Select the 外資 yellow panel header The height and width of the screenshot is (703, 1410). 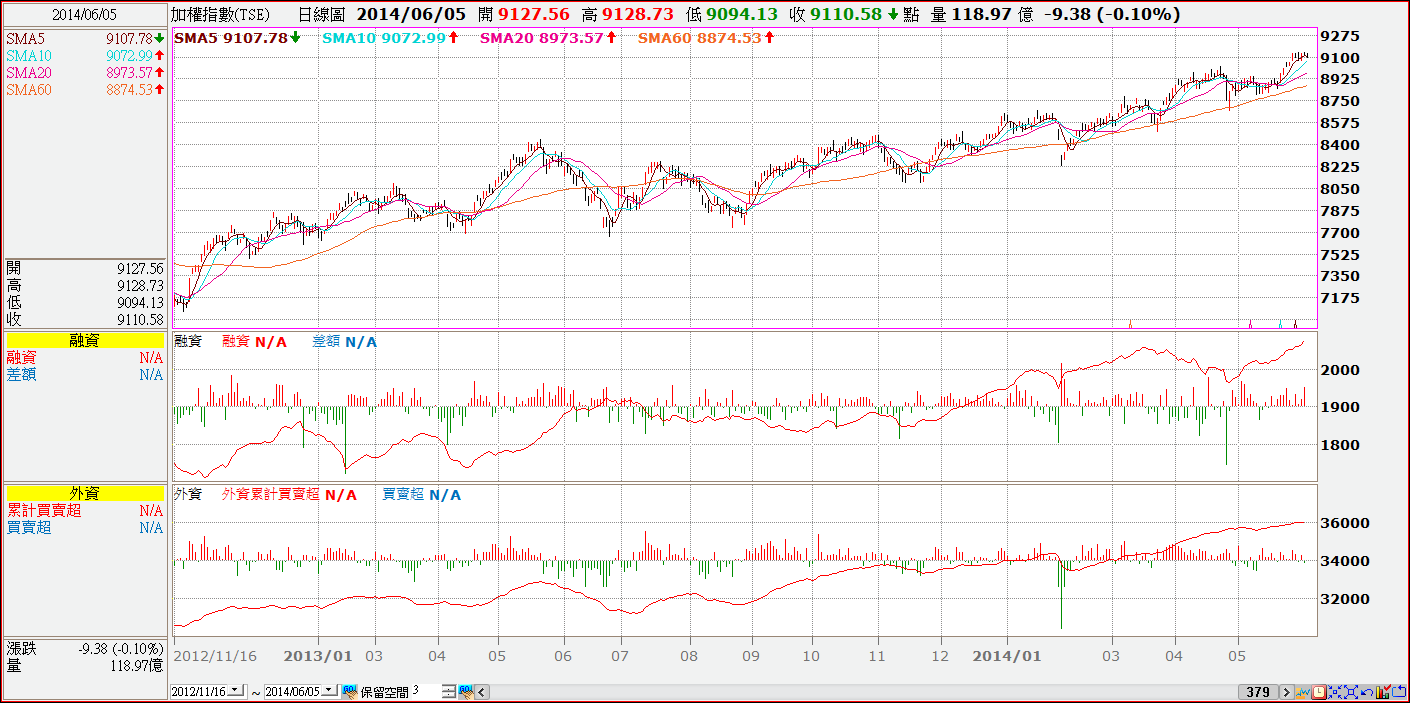85,493
